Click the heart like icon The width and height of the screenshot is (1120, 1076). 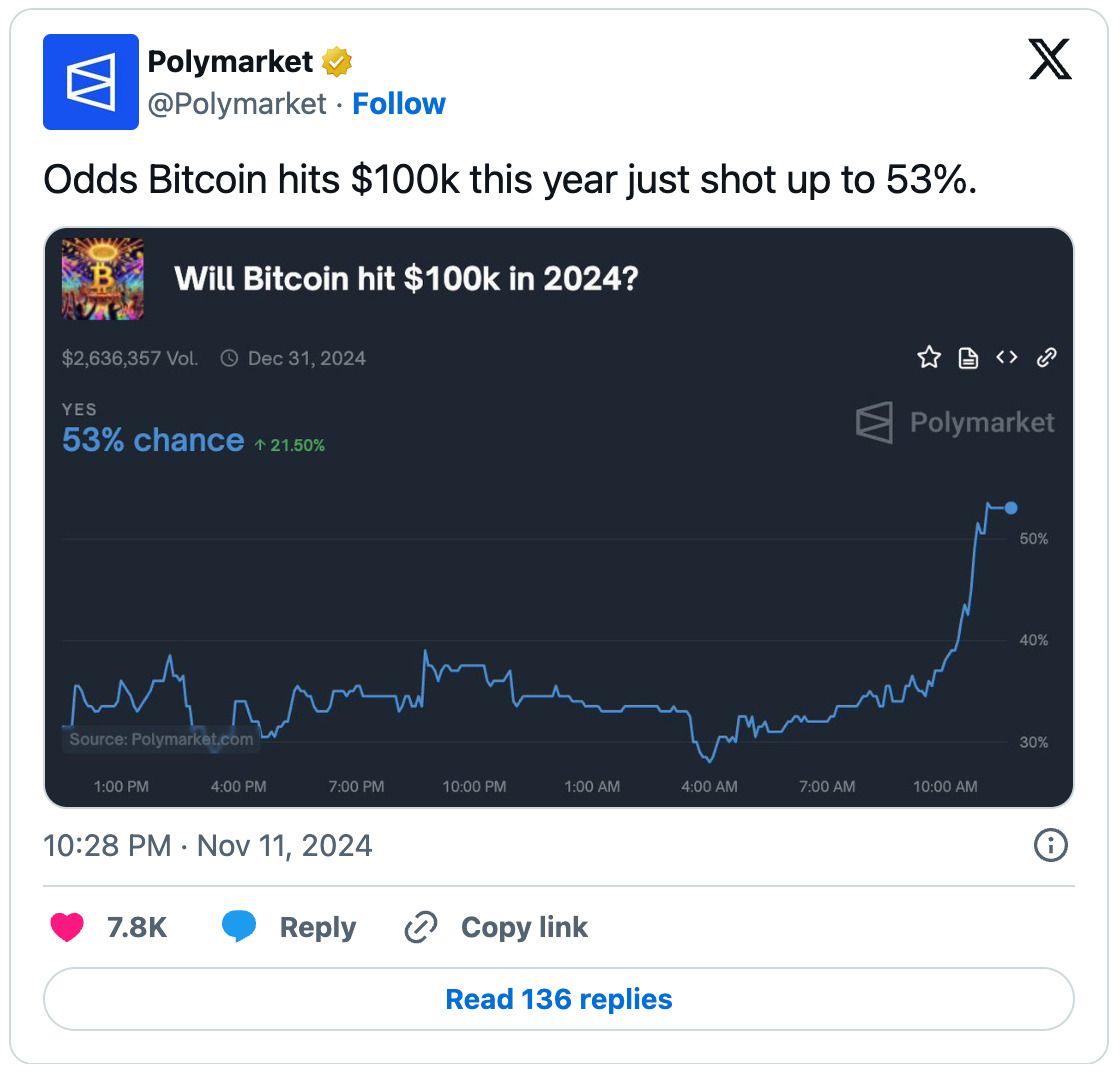tap(67, 927)
